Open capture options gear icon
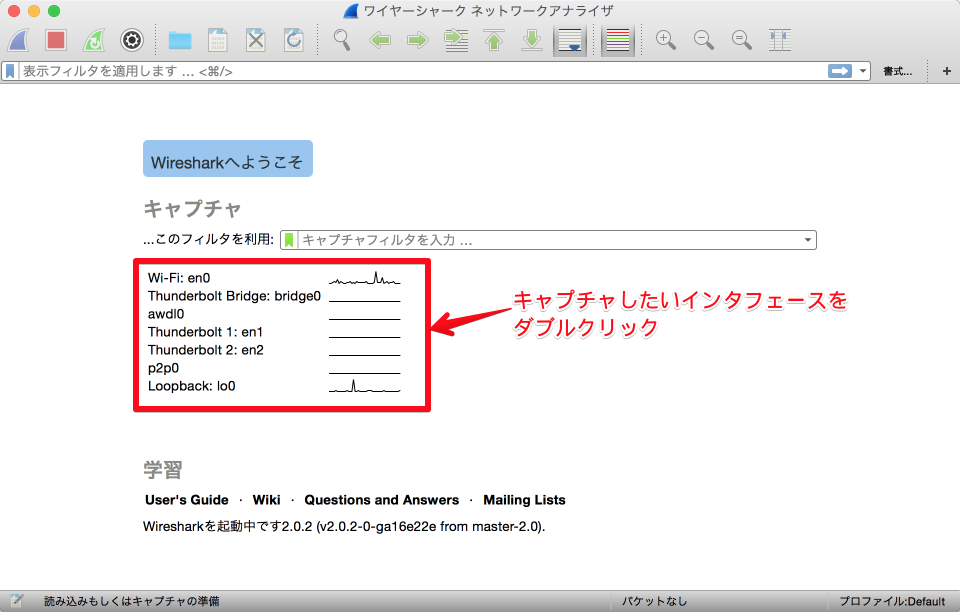This screenshot has width=960, height=612. [132, 40]
